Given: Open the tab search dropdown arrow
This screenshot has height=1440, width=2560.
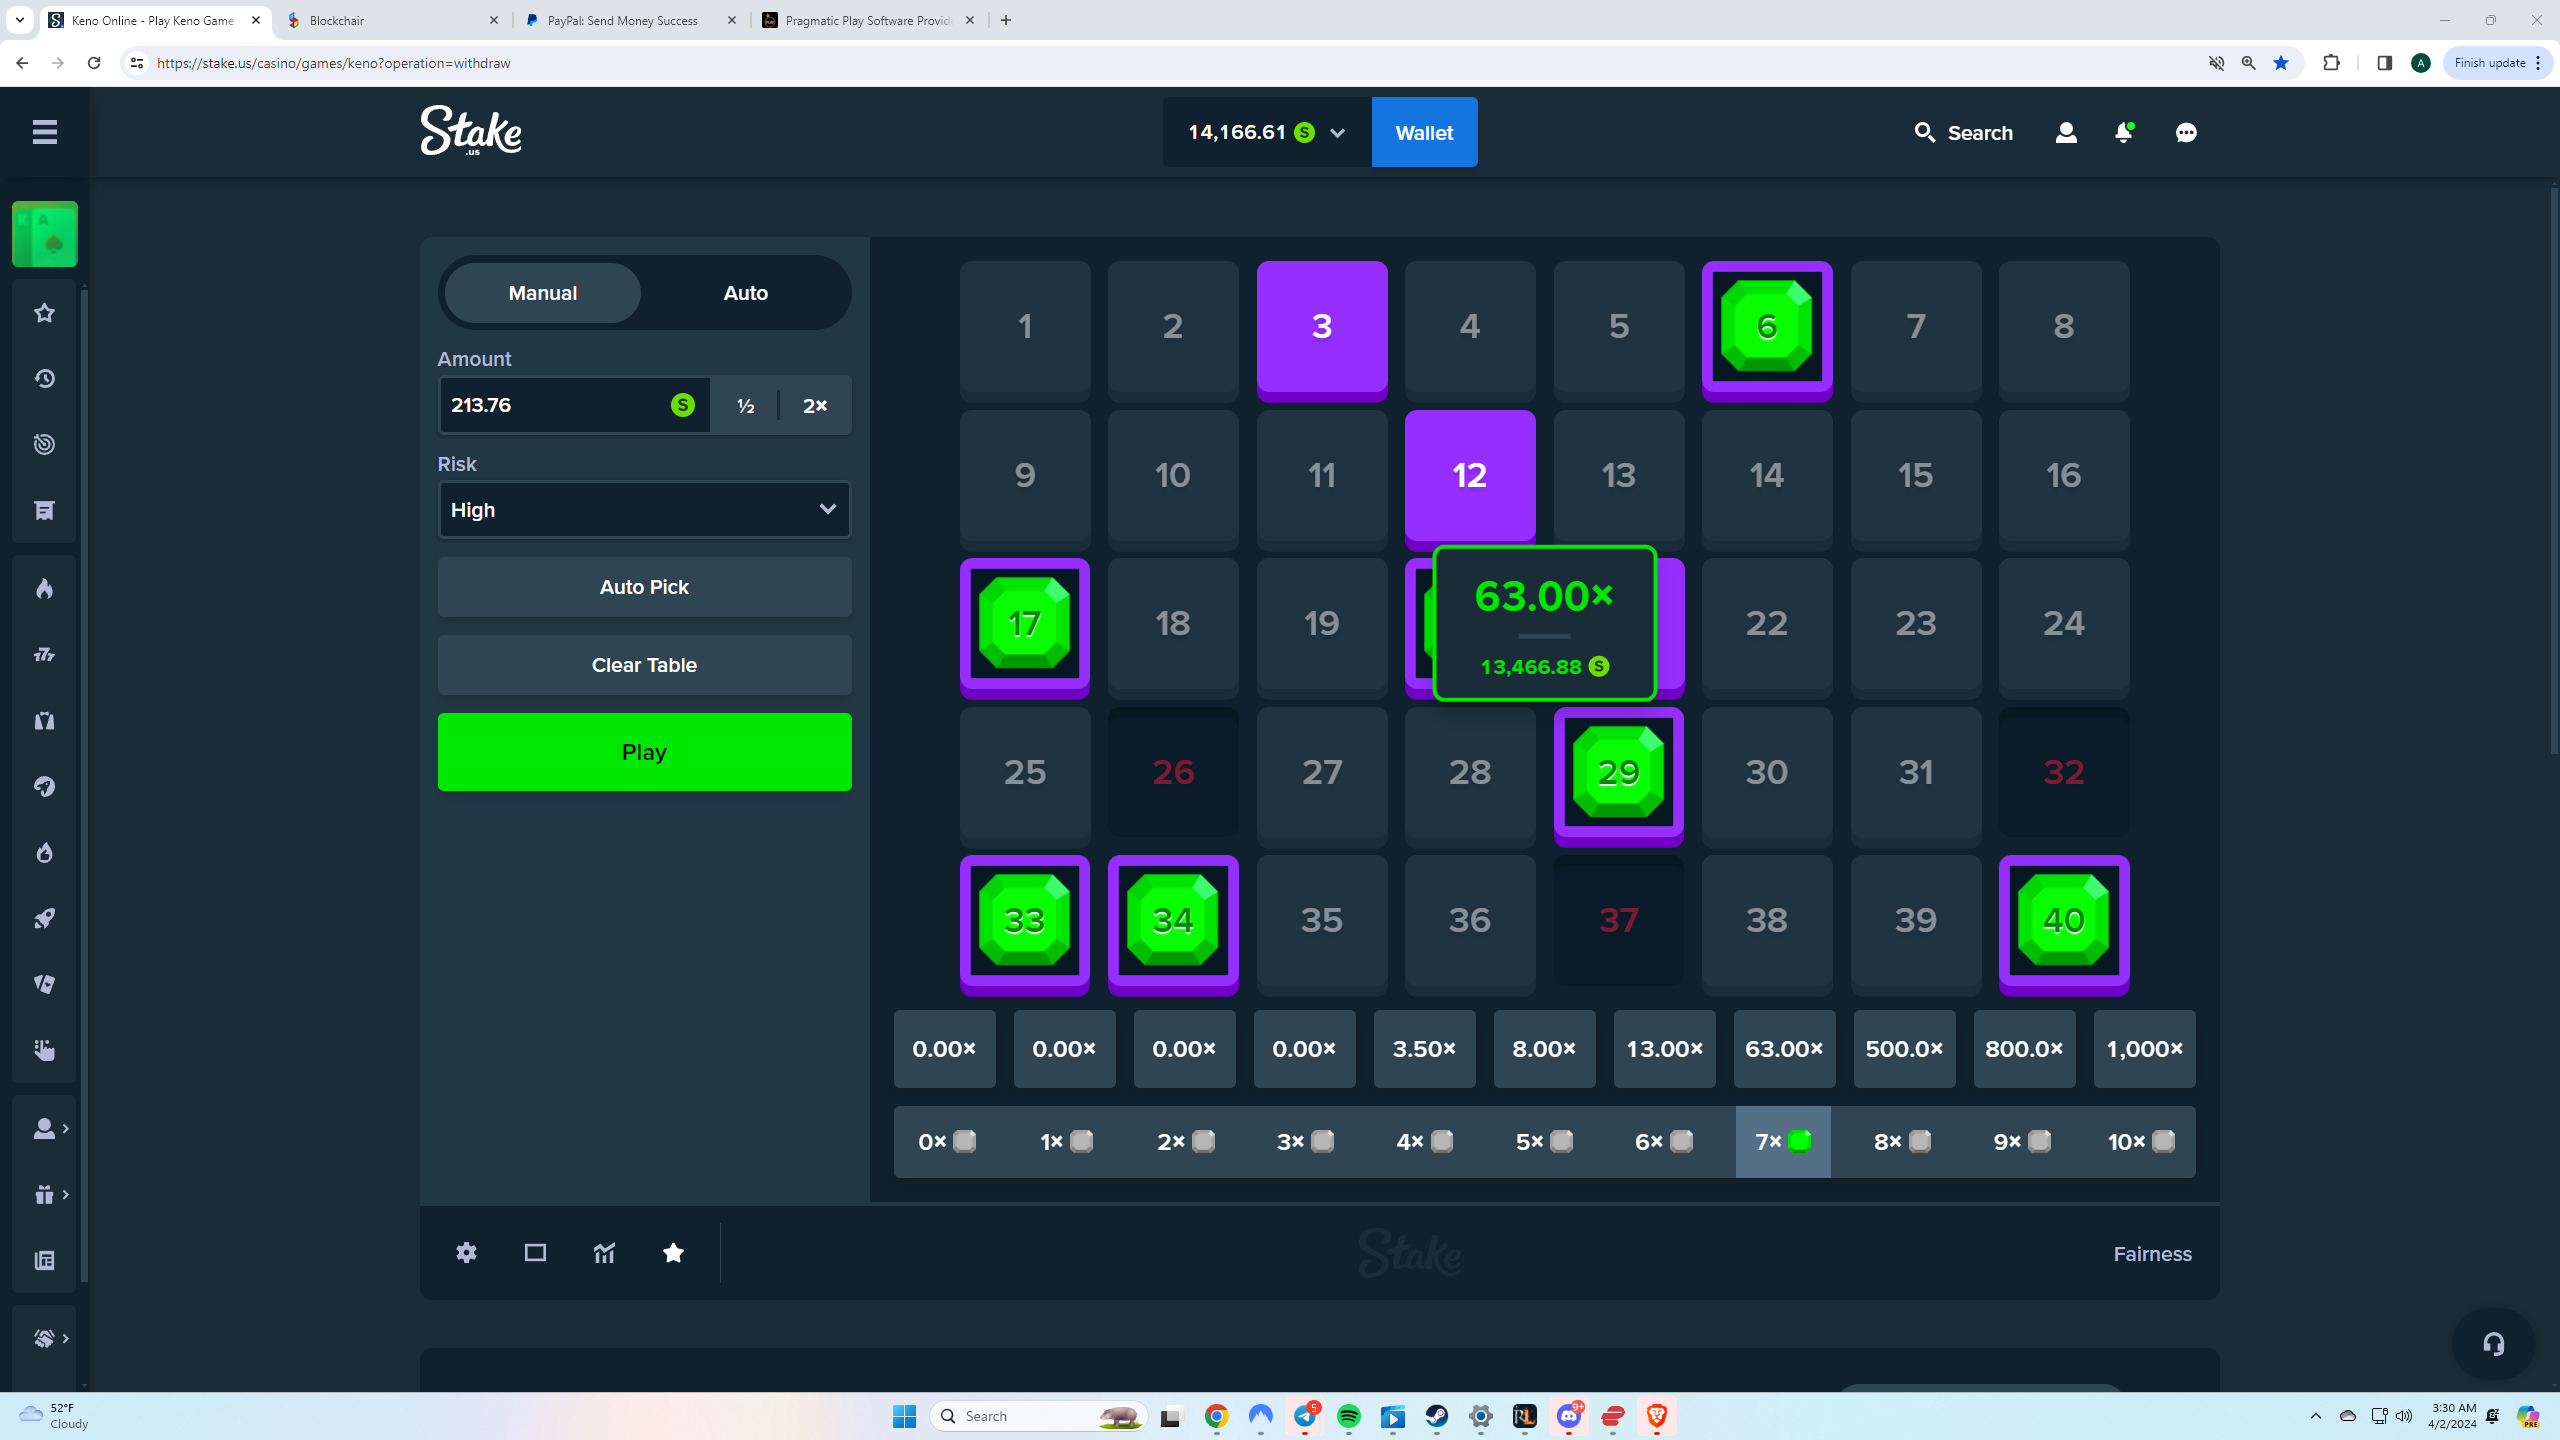Looking at the screenshot, I should pos(19,20).
